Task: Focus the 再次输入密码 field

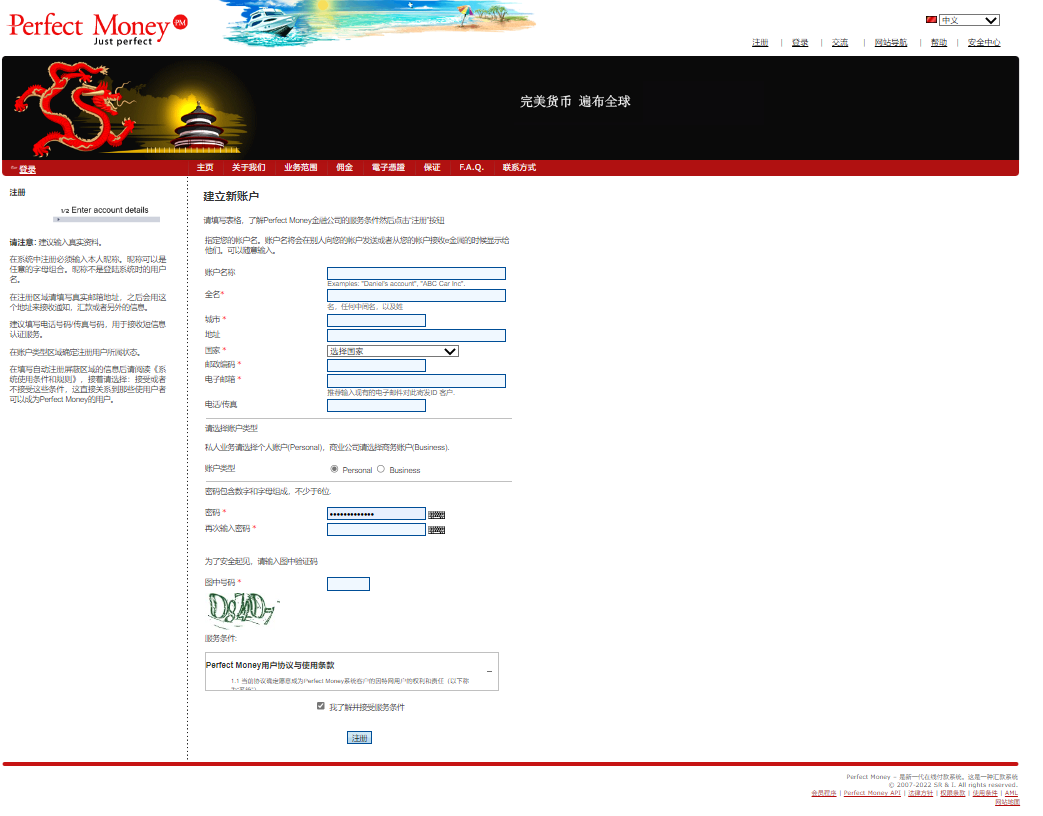Action: point(376,529)
